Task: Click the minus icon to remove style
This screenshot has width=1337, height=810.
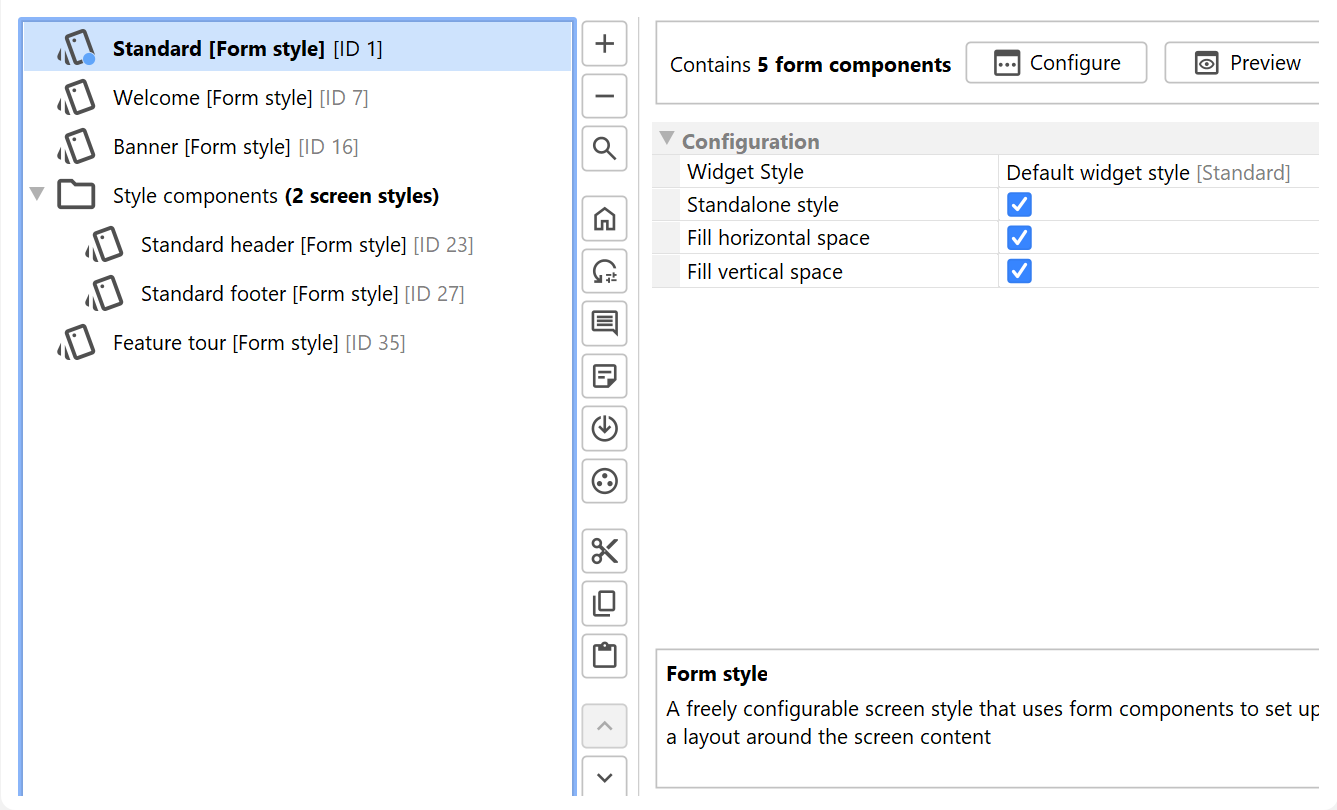Action: coord(604,97)
